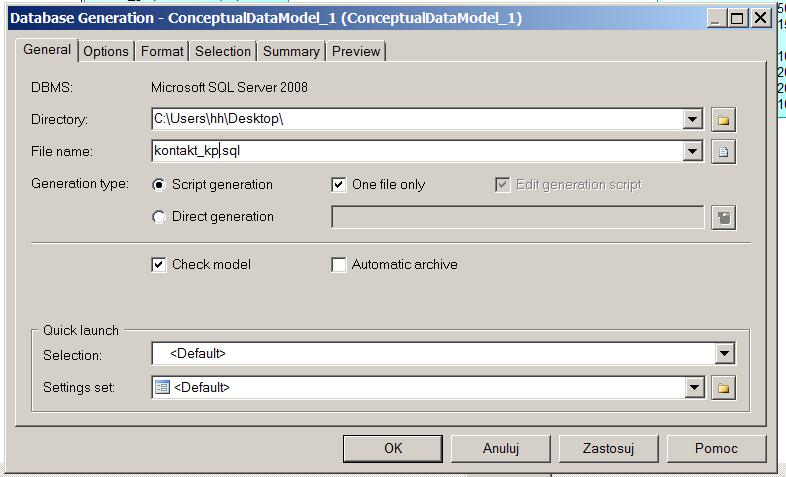Go to the Selection tab
This screenshot has width=786, height=477.
[x=223, y=52]
